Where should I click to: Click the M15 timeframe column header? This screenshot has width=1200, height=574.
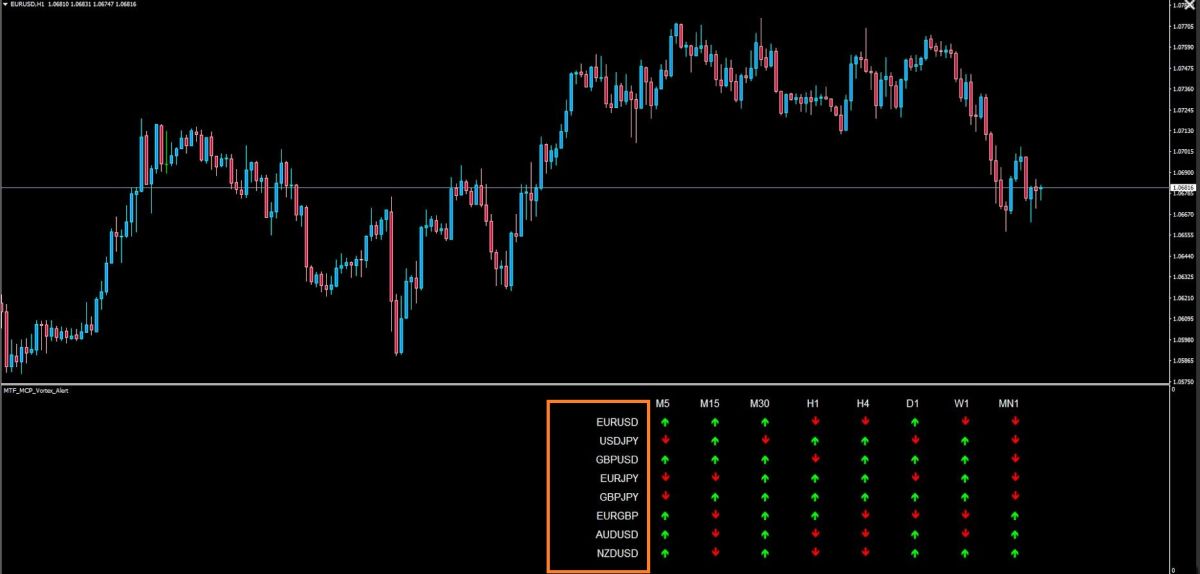(x=710, y=403)
